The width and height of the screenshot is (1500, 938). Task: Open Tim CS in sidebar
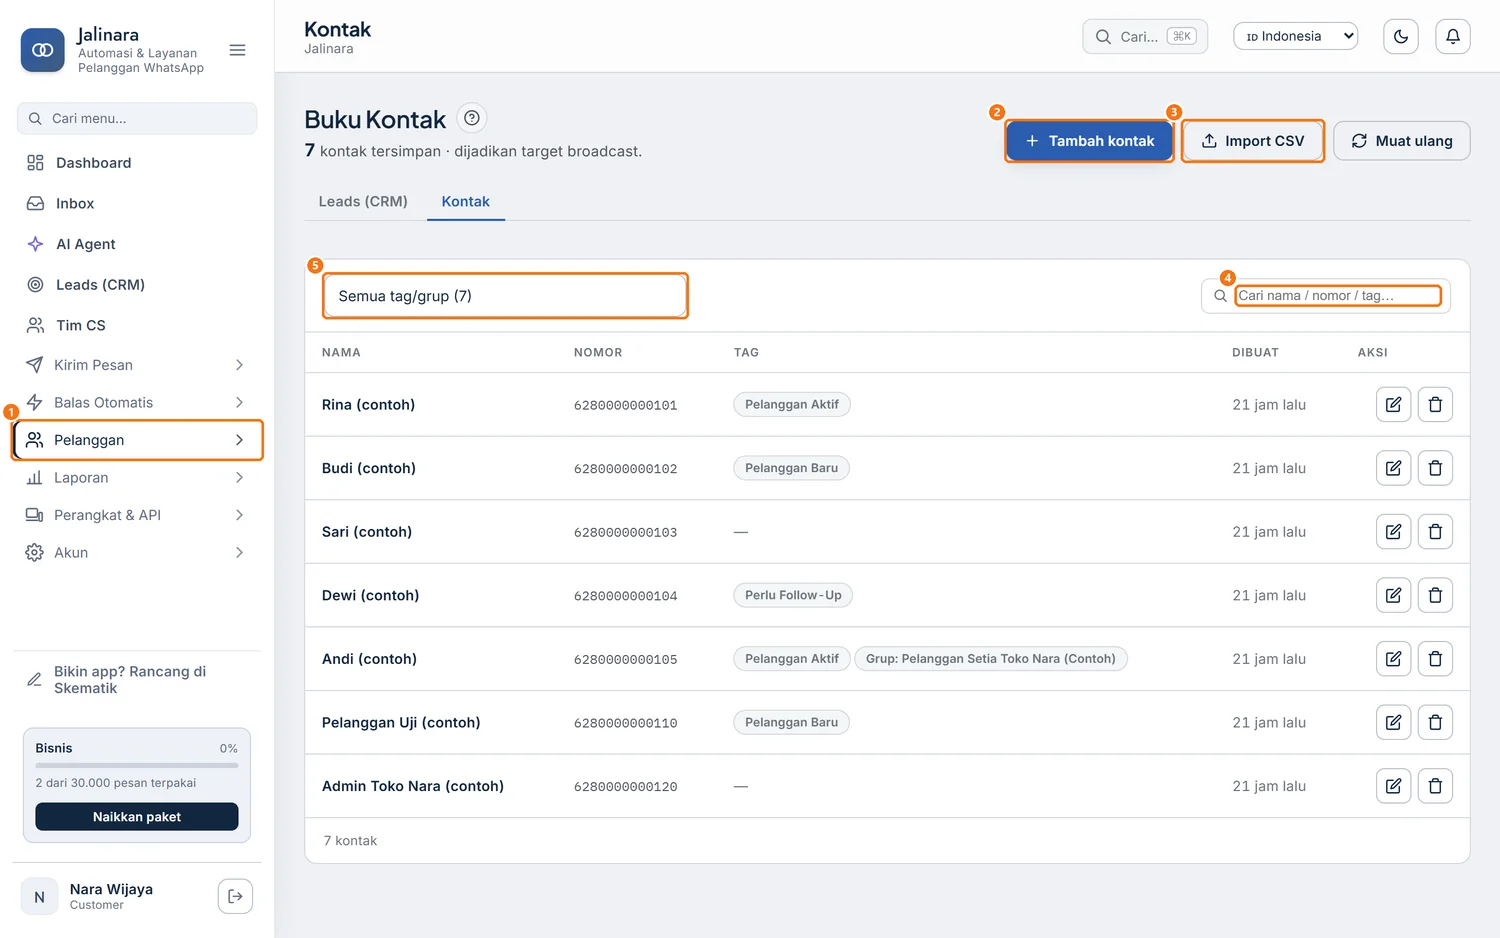coord(136,325)
